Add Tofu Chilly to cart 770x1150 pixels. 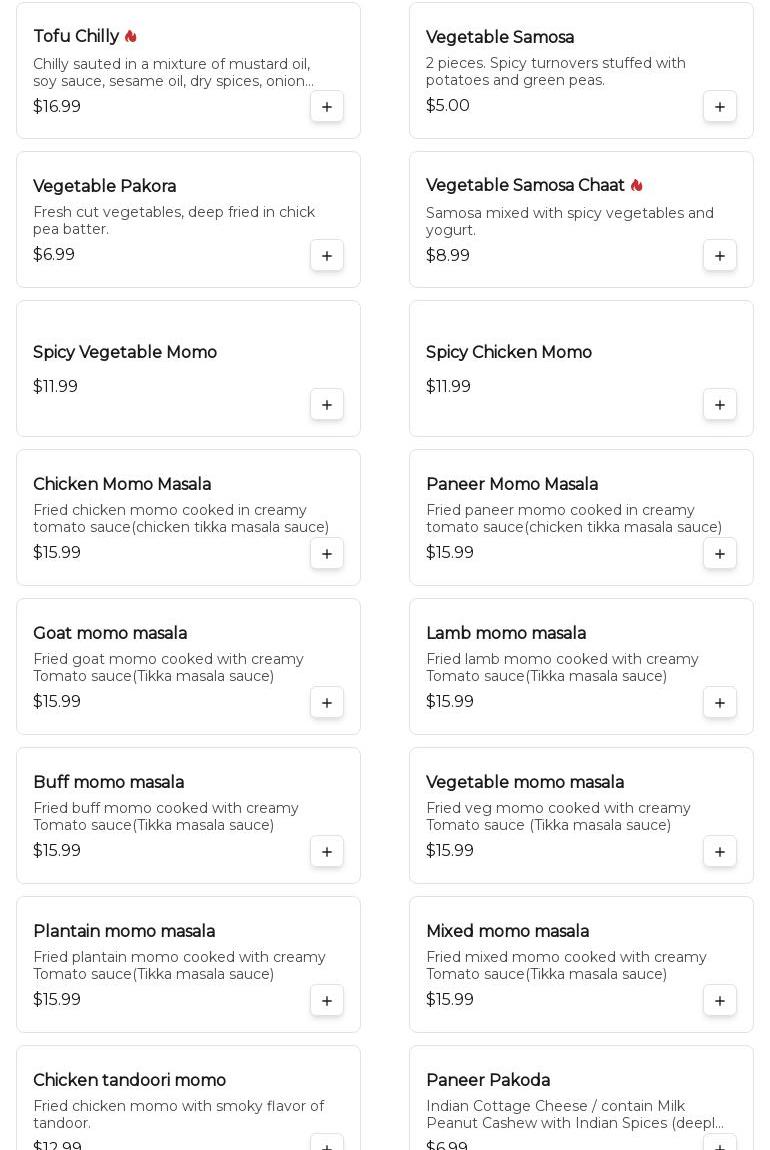coord(327,107)
